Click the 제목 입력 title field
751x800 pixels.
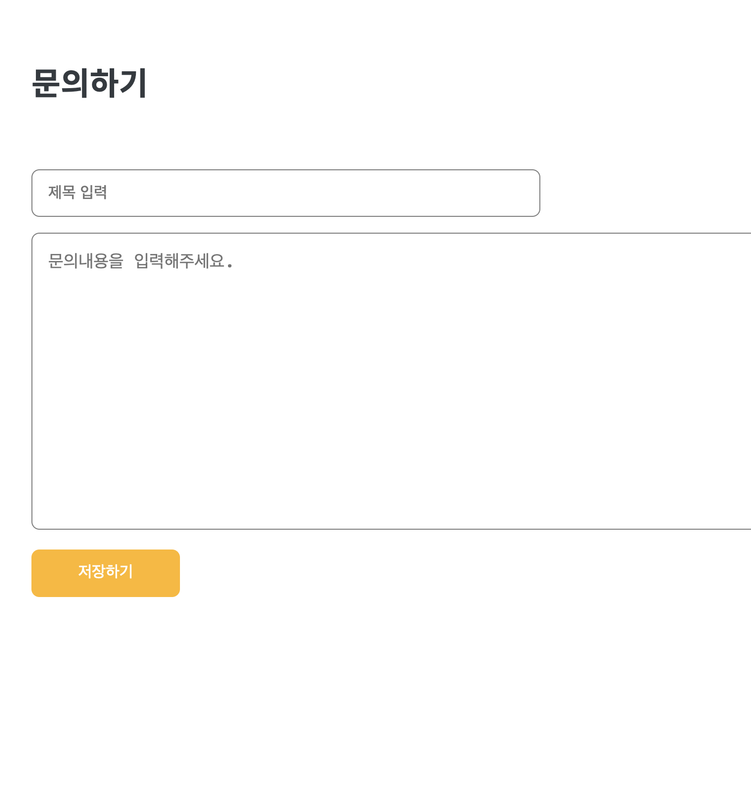286,193
